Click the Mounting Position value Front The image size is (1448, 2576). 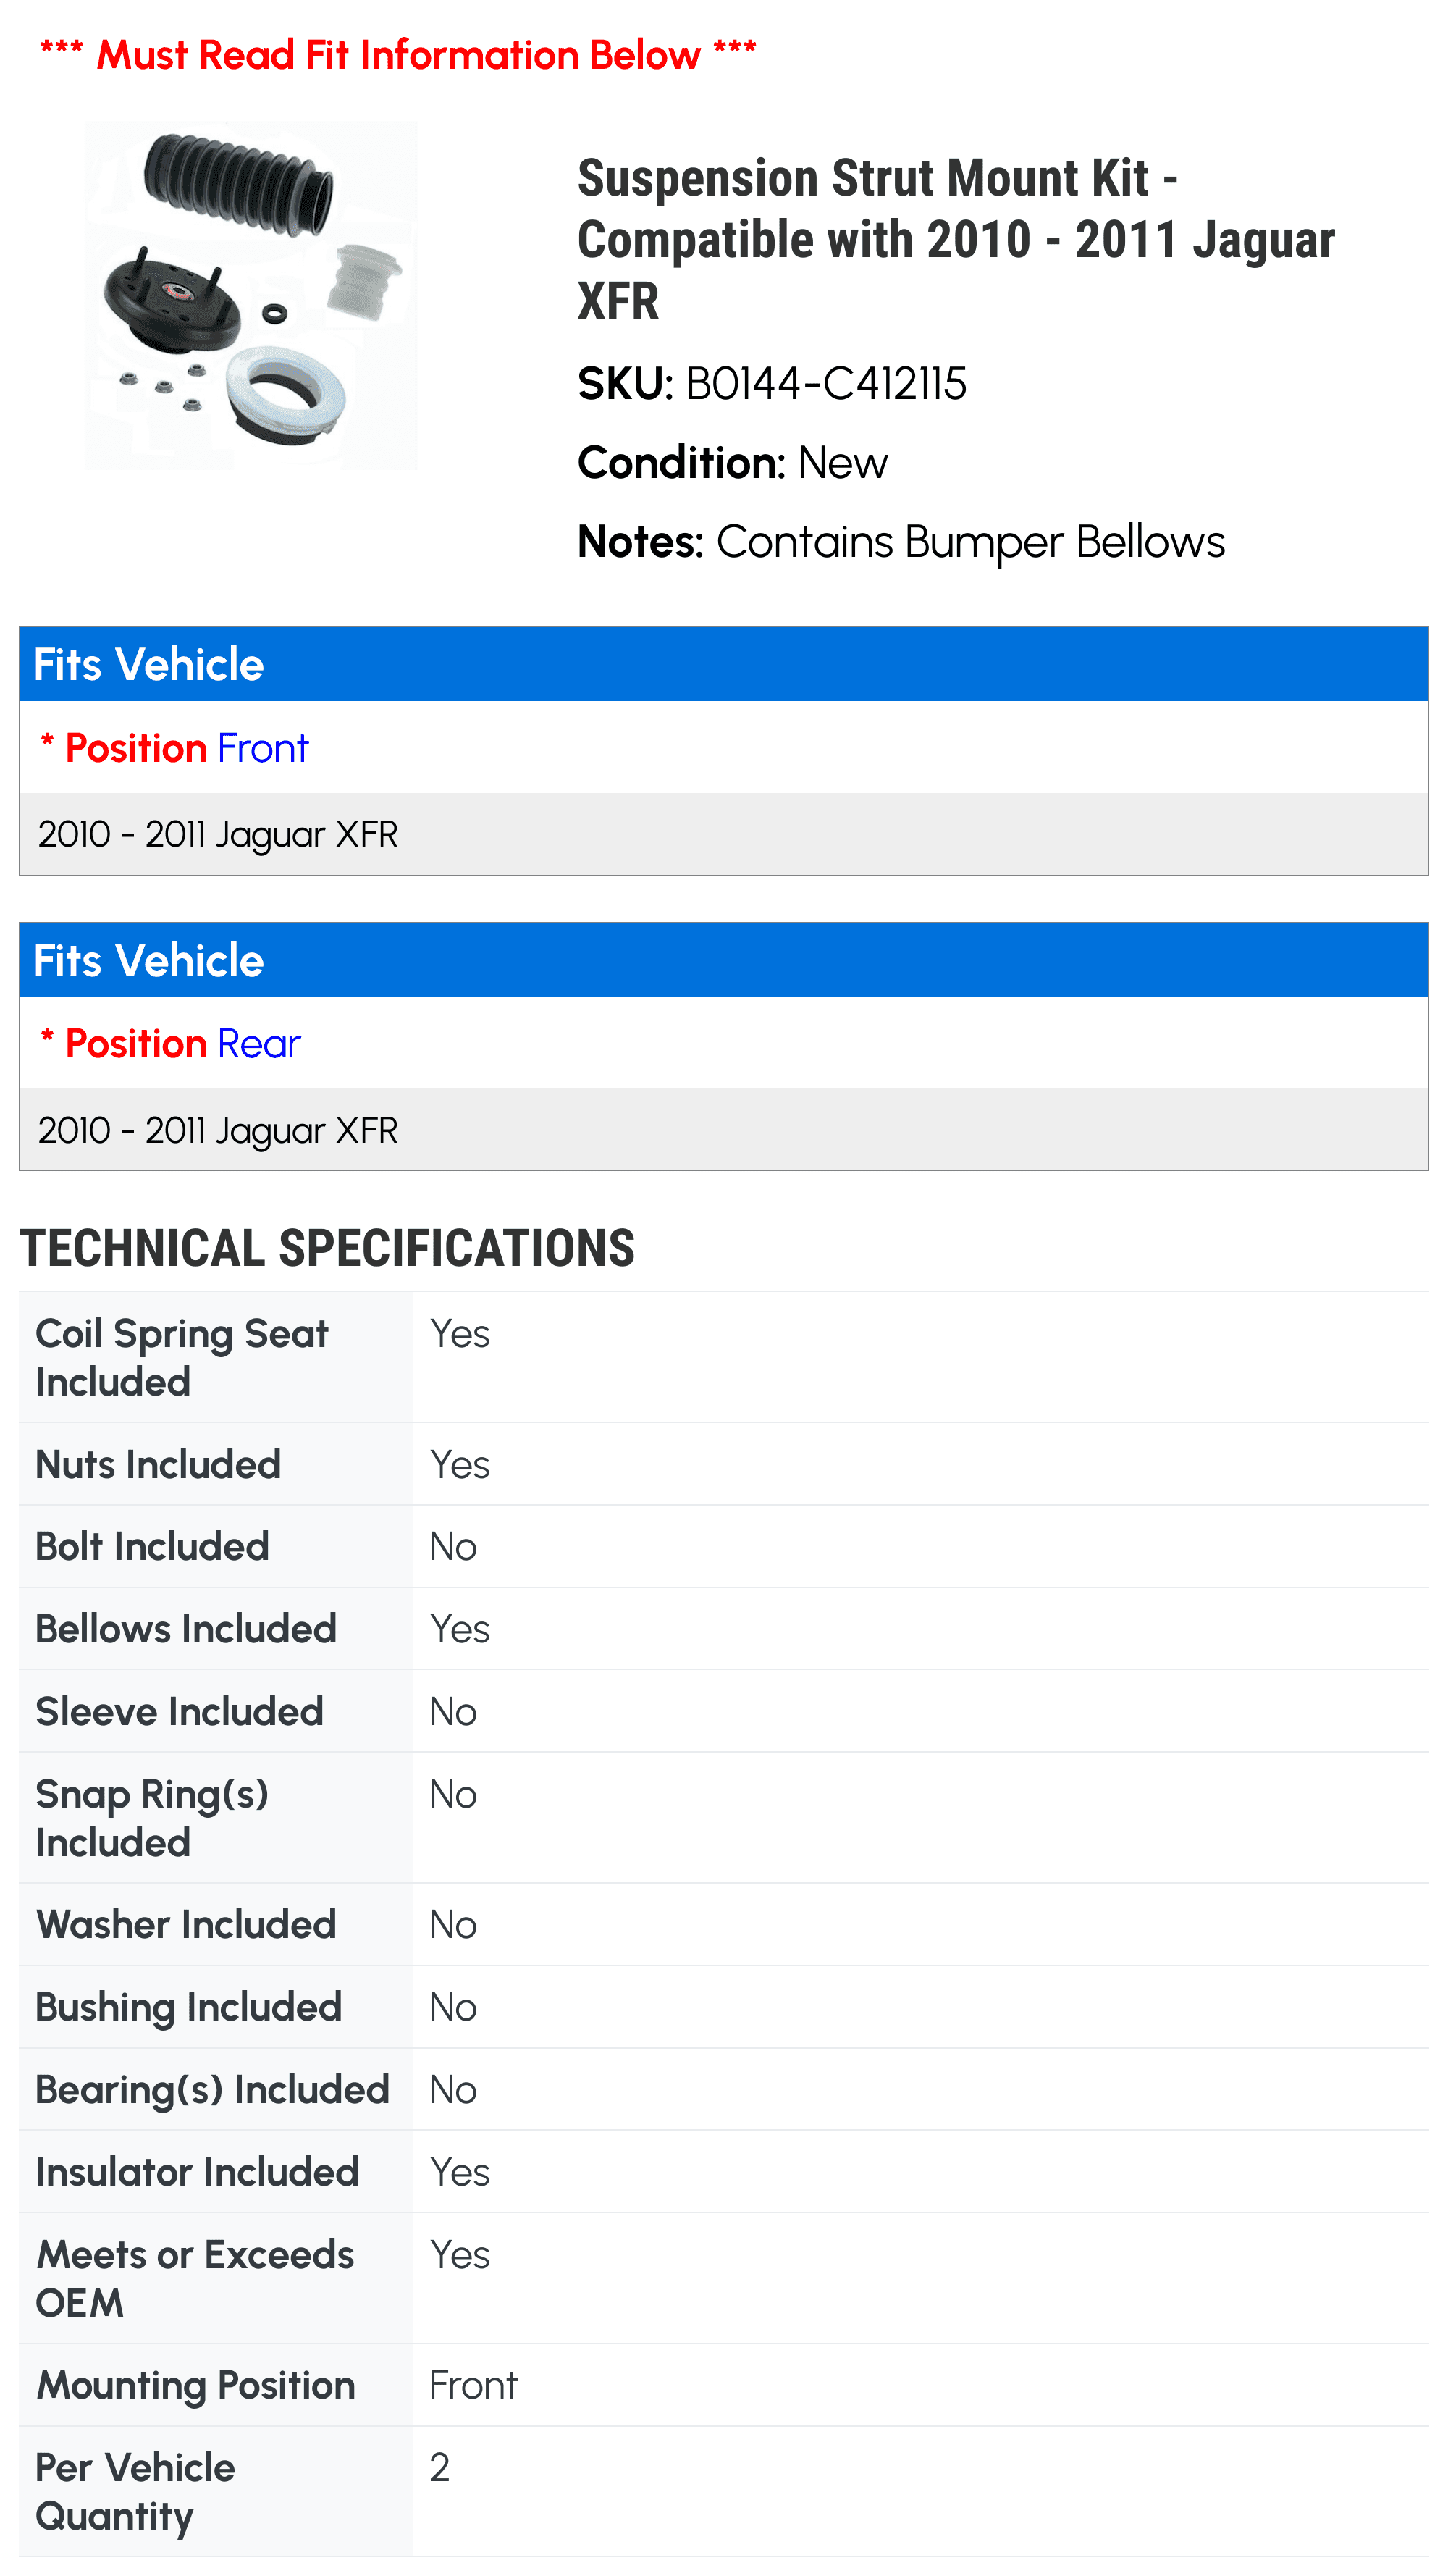(473, 2385)
